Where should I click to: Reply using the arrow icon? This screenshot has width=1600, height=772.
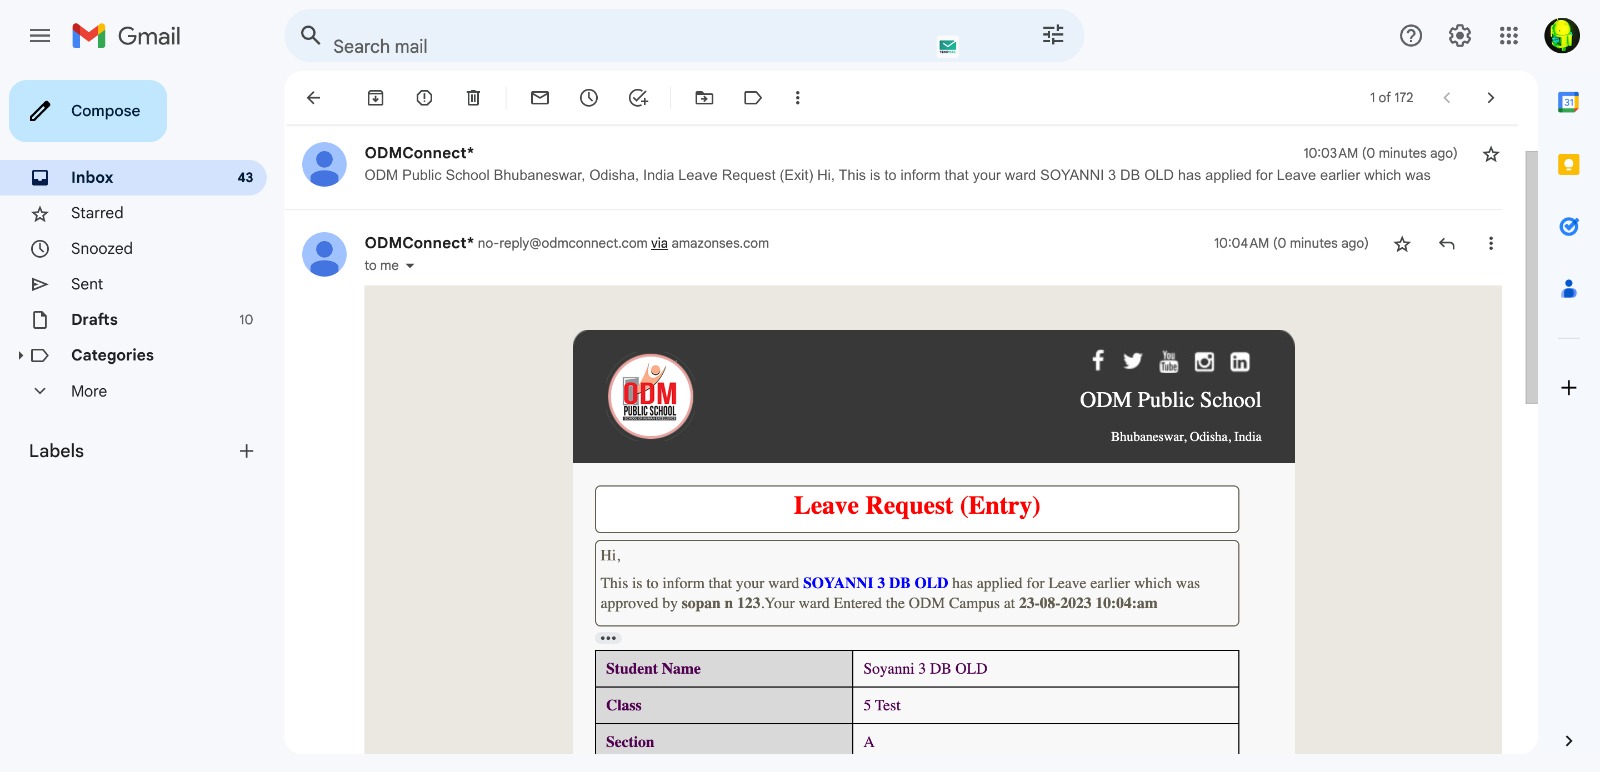click(1446, 244)
